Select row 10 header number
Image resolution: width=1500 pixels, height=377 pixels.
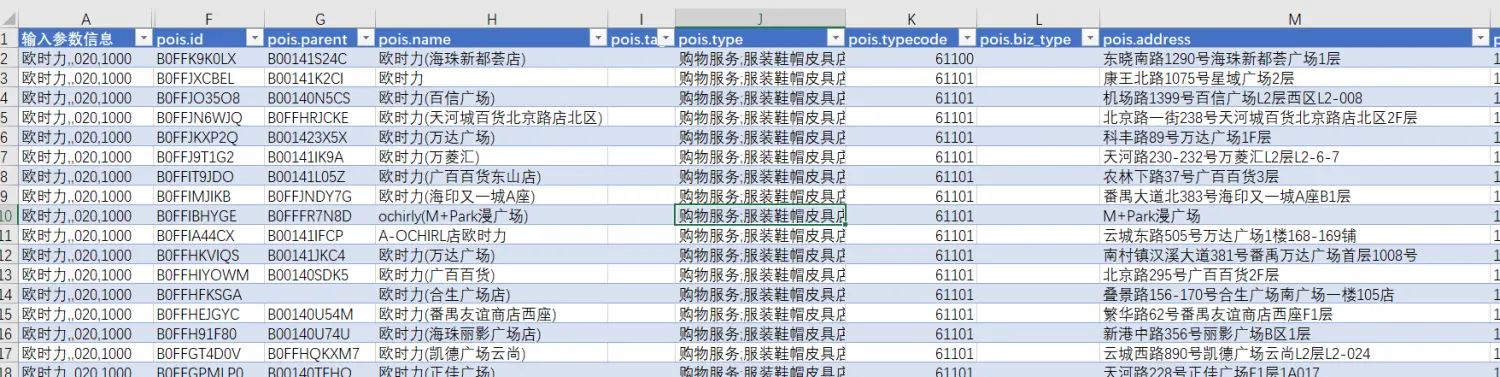pyautogui.click(x=9, y=215)
